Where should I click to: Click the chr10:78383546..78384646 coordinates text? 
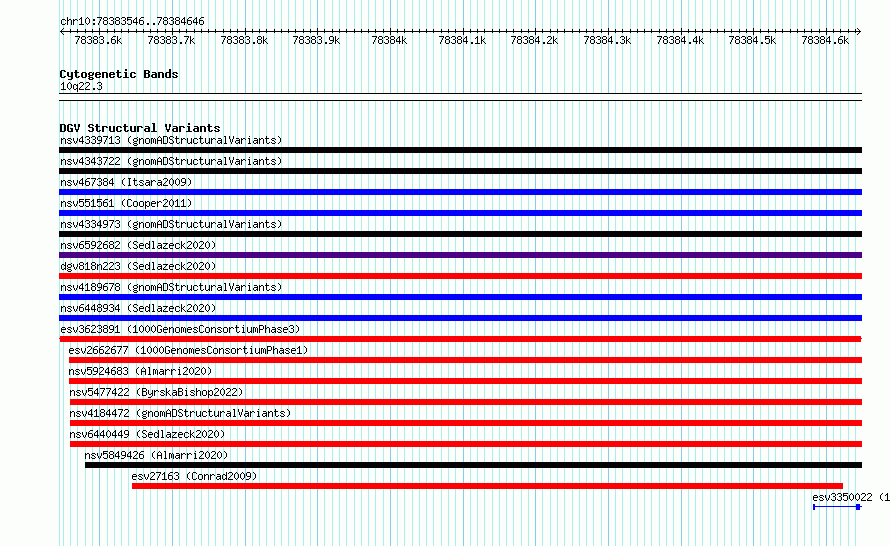[x=132, y=22]
